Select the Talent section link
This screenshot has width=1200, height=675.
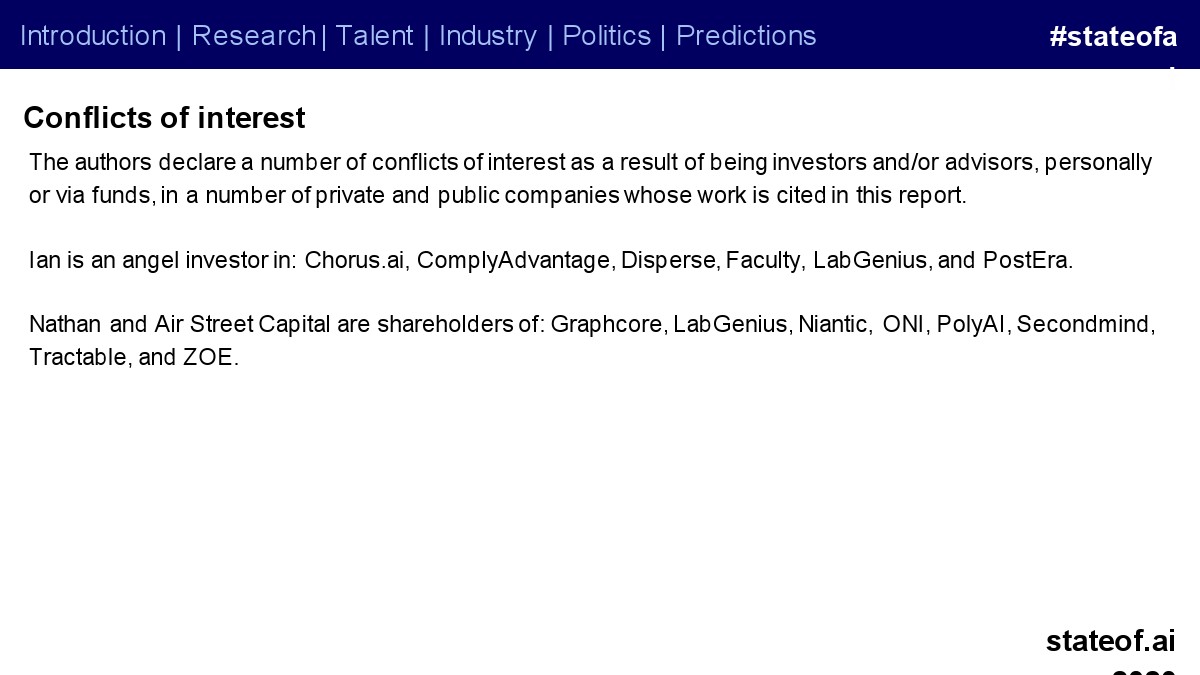point(374,36)
